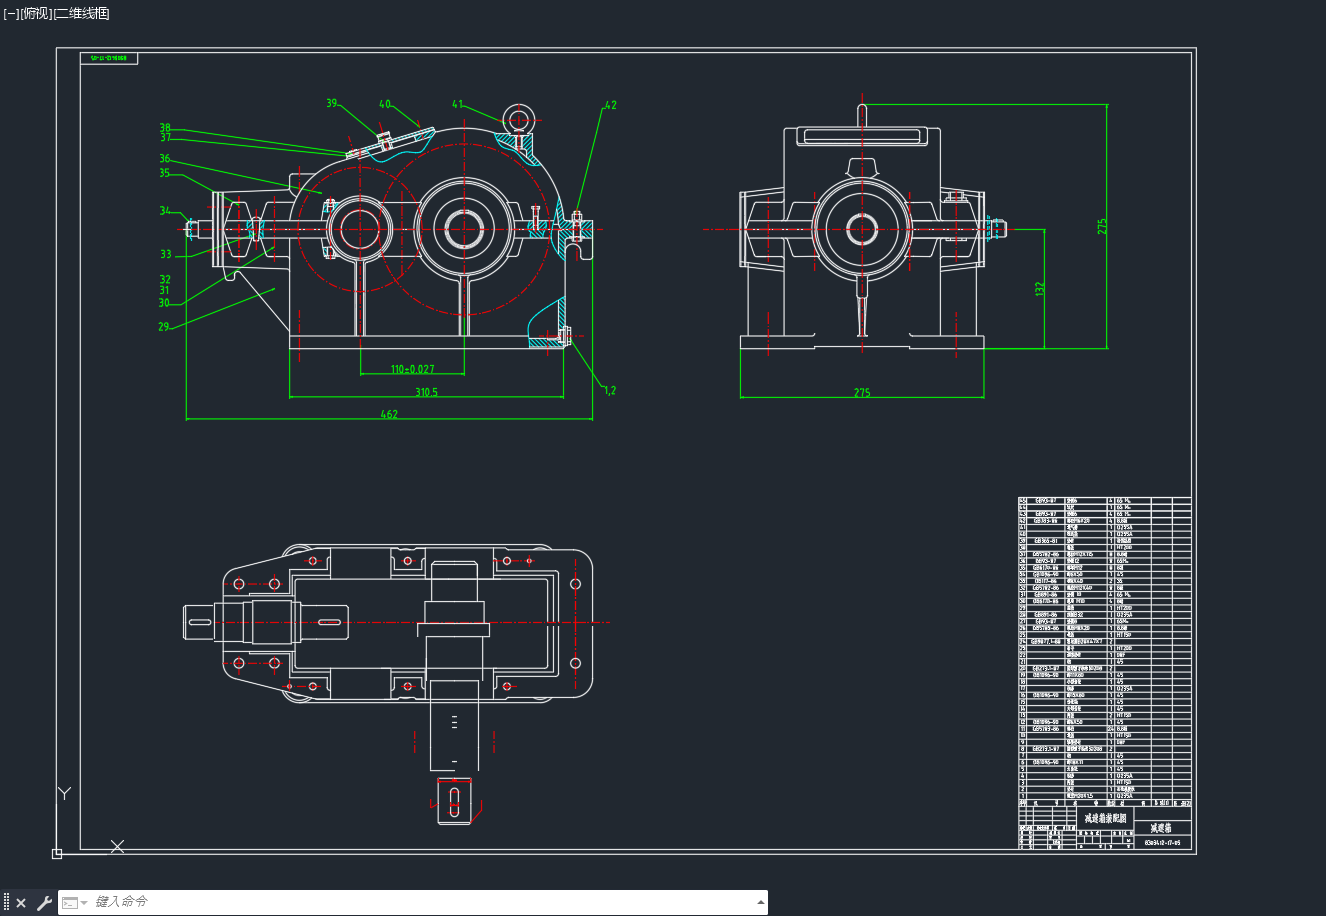Select the green drawing code in the frame corner
Viewport: 1326px width, 916px height.
(108, 58)
